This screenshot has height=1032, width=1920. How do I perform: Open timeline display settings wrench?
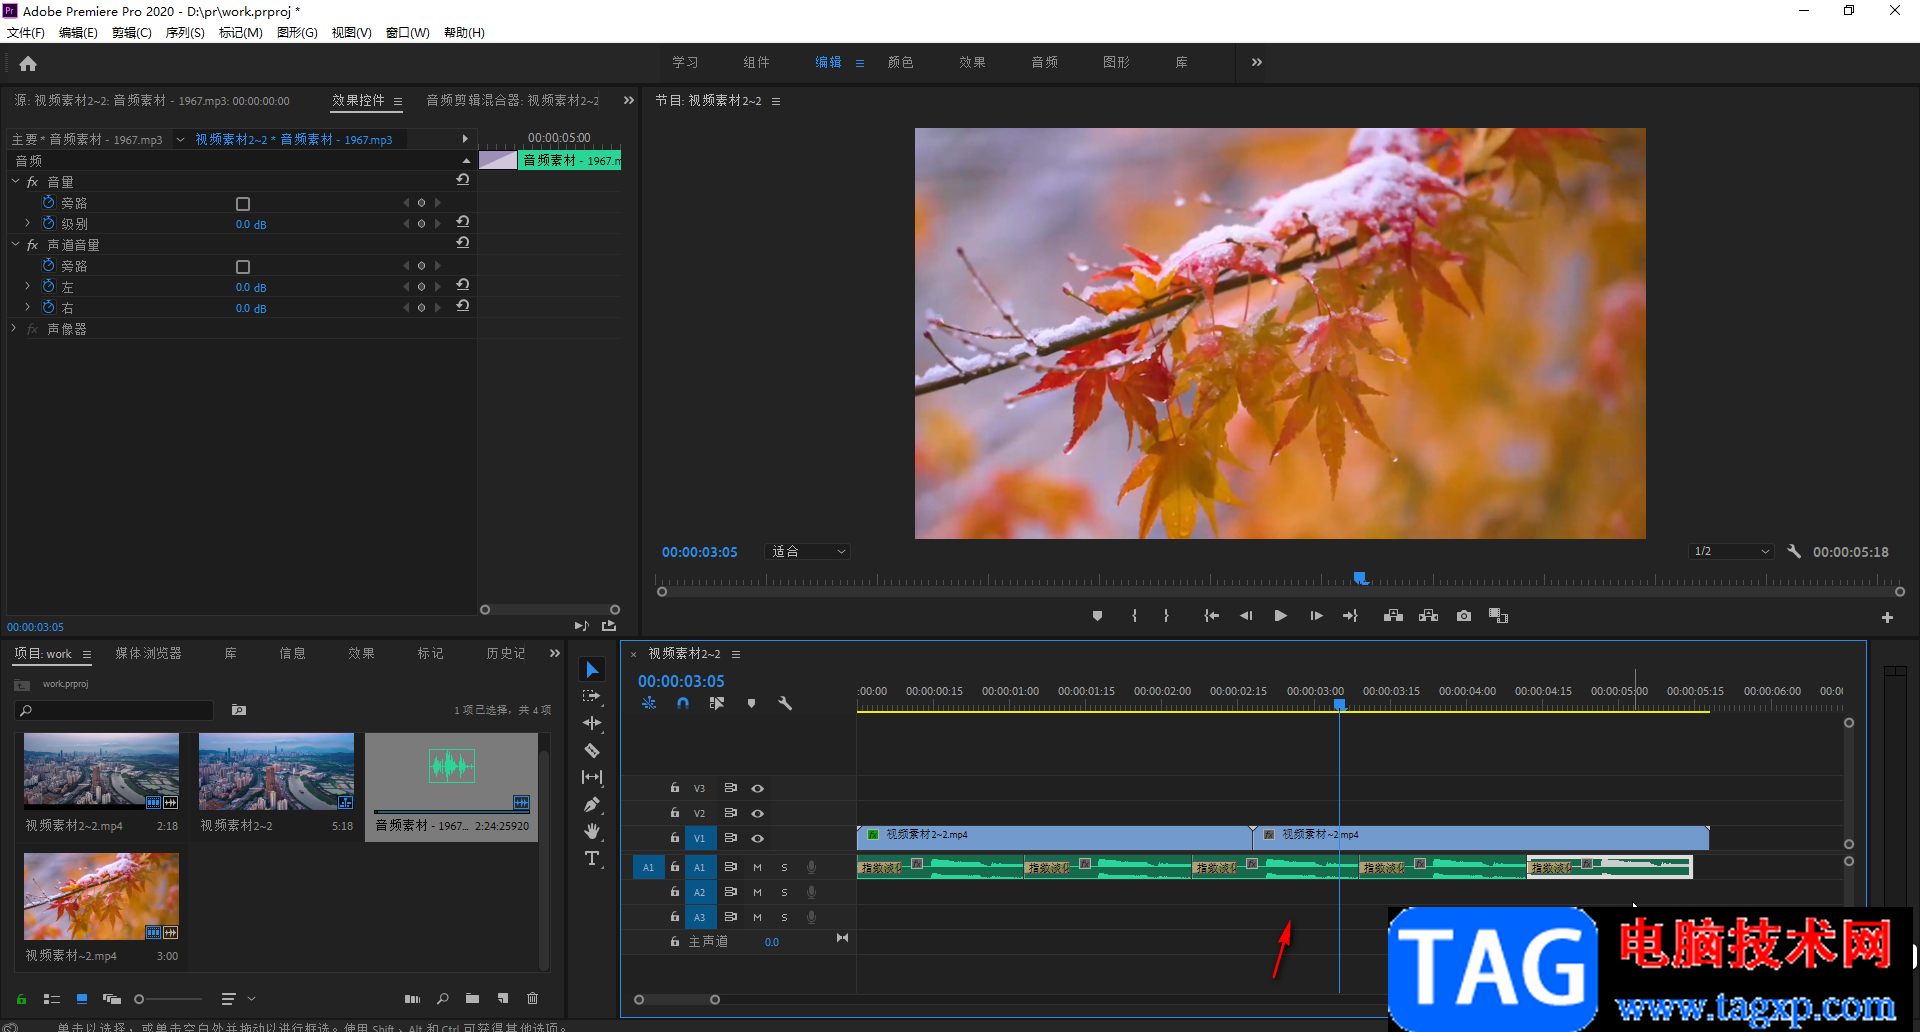tap(785, 703)
